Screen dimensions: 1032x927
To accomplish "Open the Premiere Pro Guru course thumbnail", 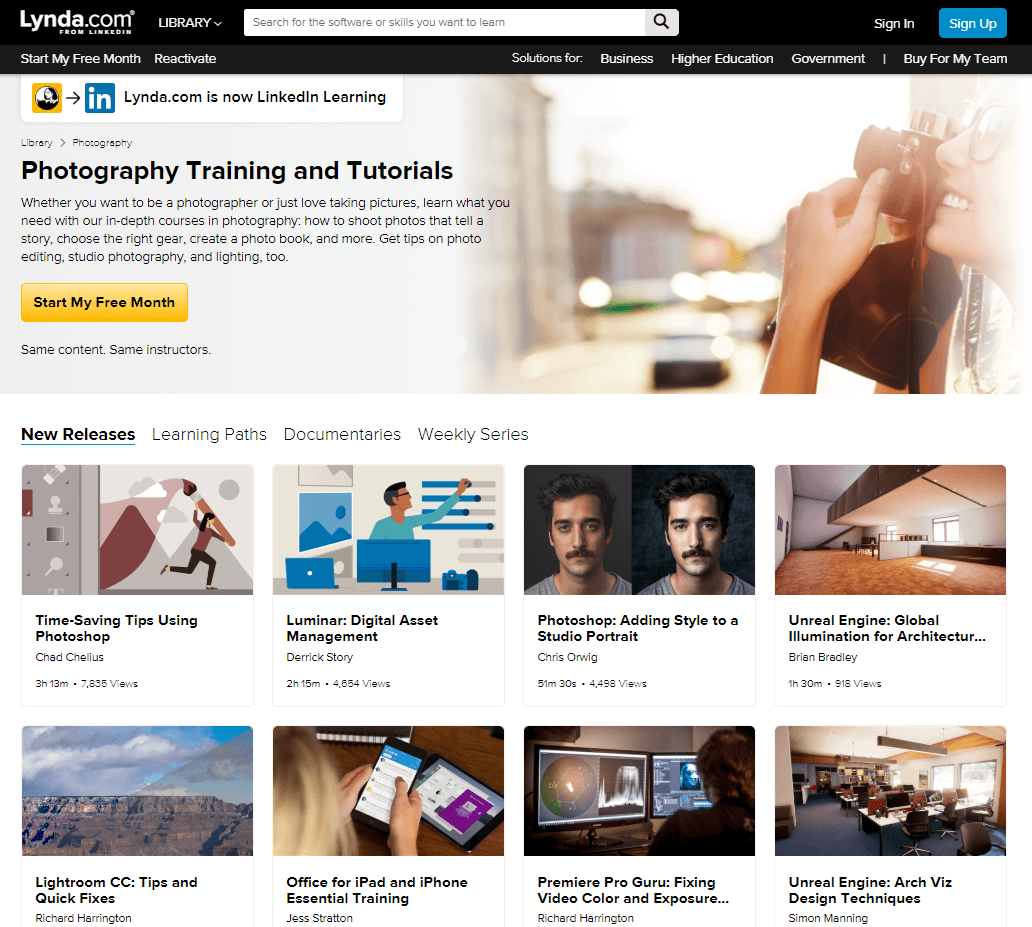I will tap(639, 791).
